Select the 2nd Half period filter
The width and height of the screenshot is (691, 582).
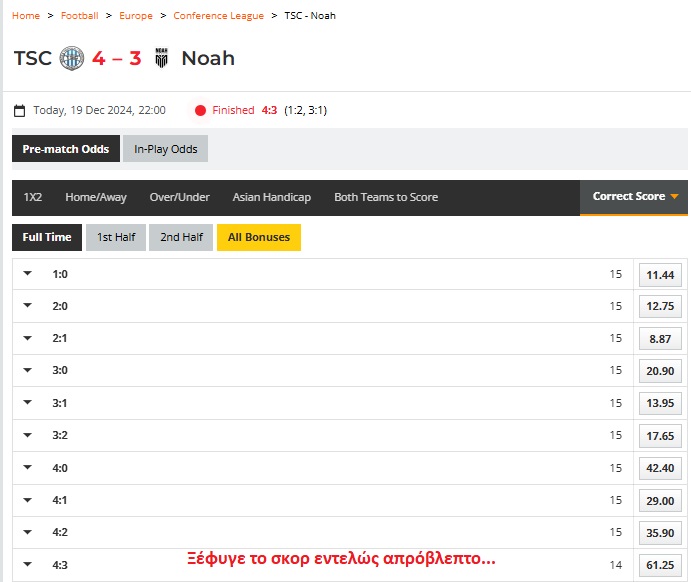coord(181,237)
